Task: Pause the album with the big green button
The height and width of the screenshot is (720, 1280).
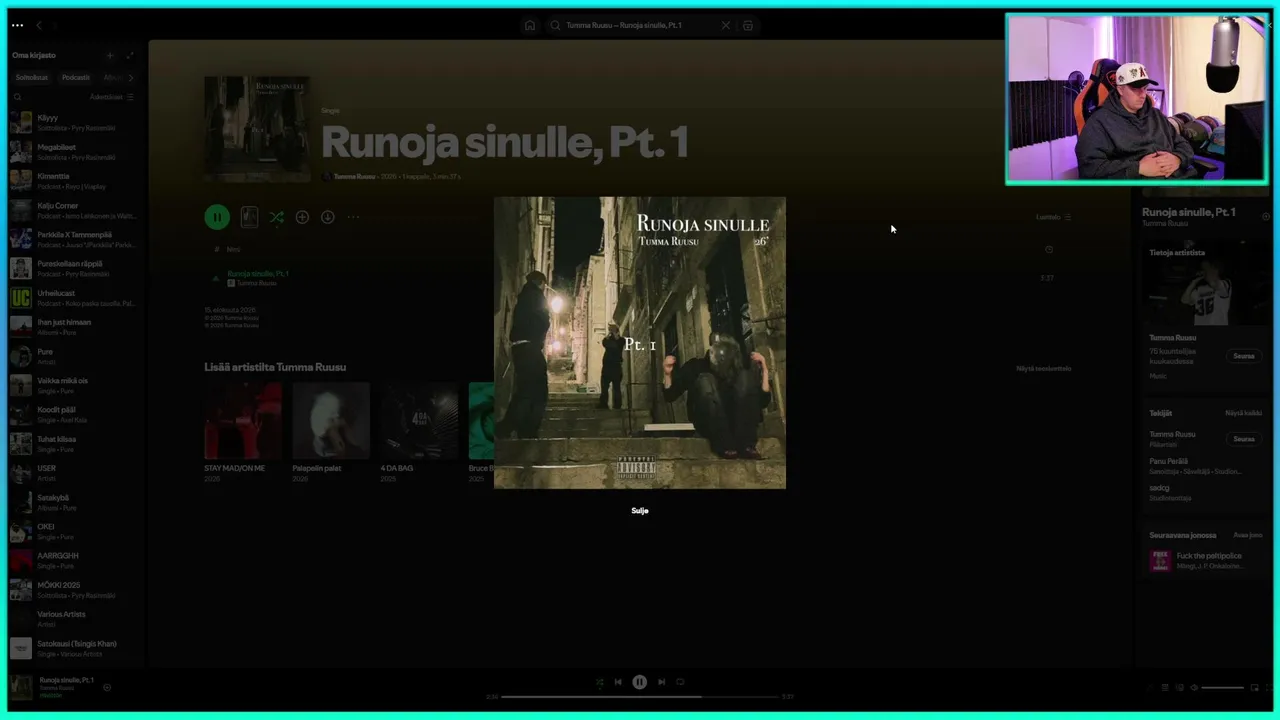Action: point(217,217)
